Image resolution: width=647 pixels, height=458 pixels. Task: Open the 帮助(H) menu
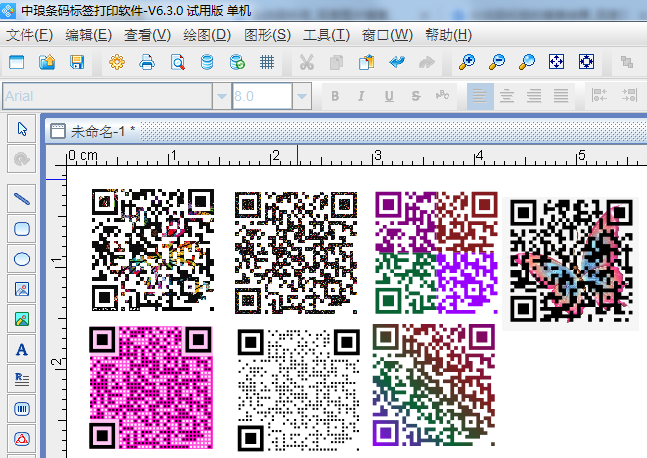(448, 35)
